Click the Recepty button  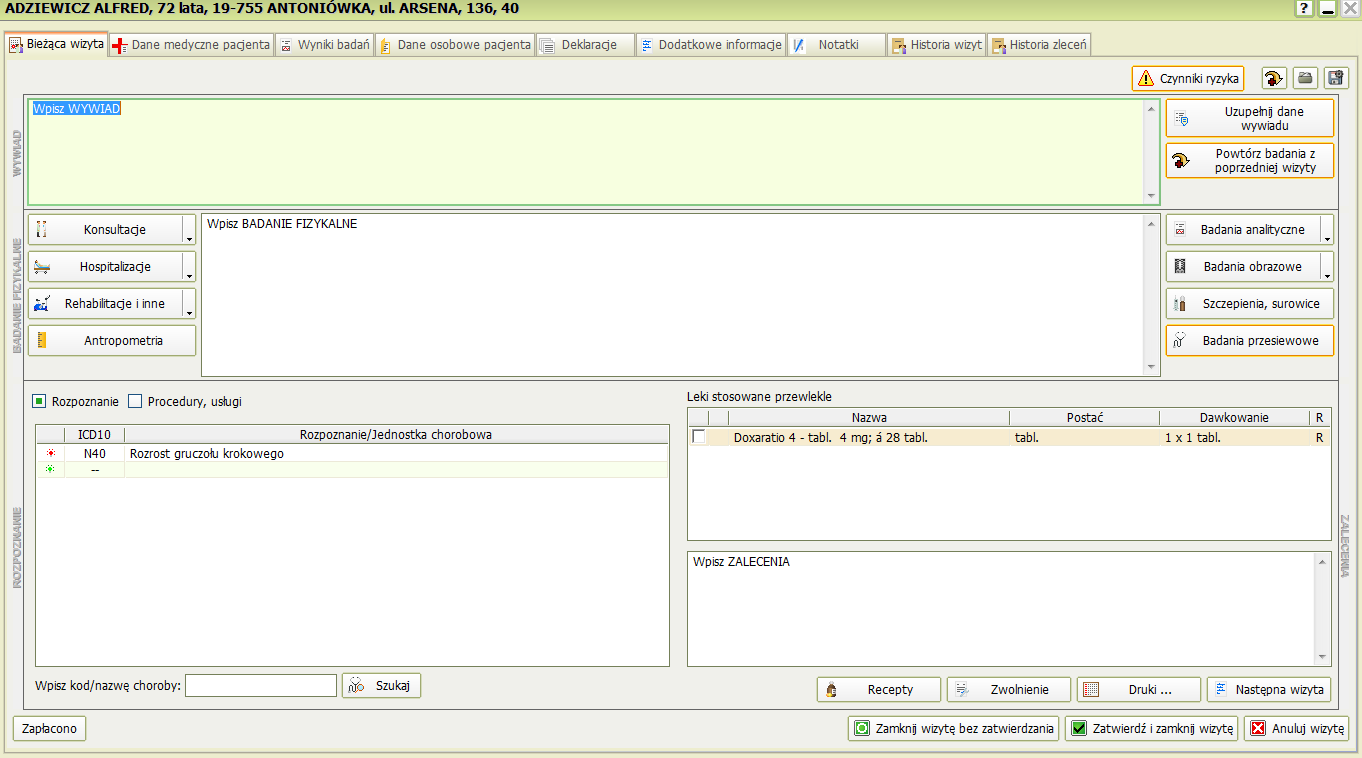[x=879, y=689]
